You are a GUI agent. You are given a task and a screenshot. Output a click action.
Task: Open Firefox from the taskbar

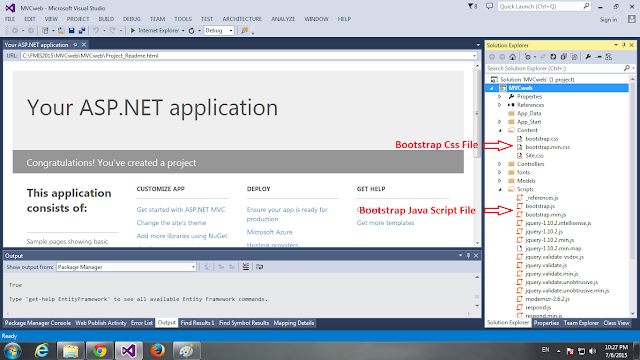coord(158,351)
